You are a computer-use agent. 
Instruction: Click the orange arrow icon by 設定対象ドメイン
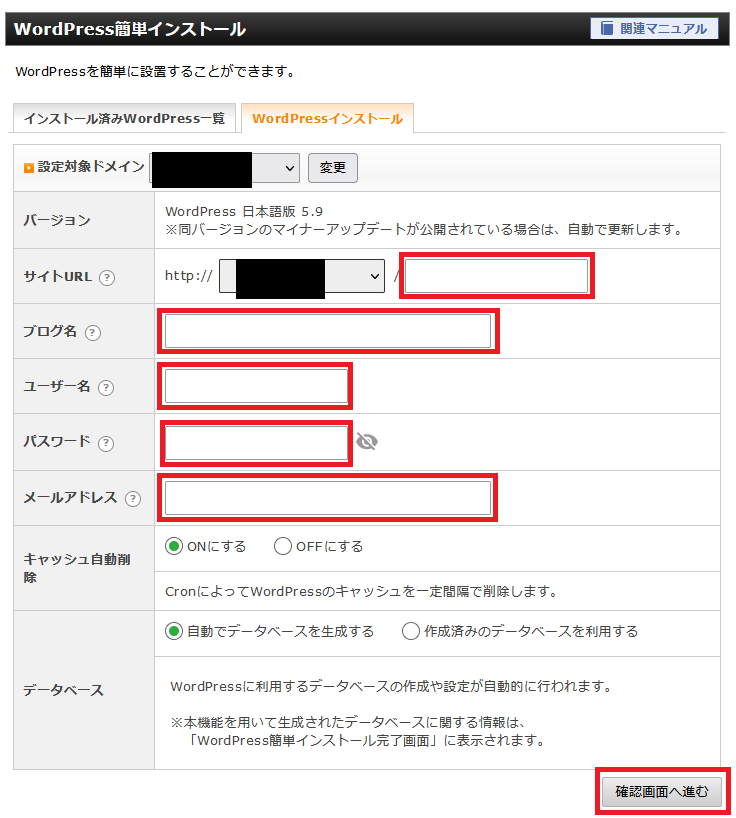pyautogui.click(x=29, y=167)
